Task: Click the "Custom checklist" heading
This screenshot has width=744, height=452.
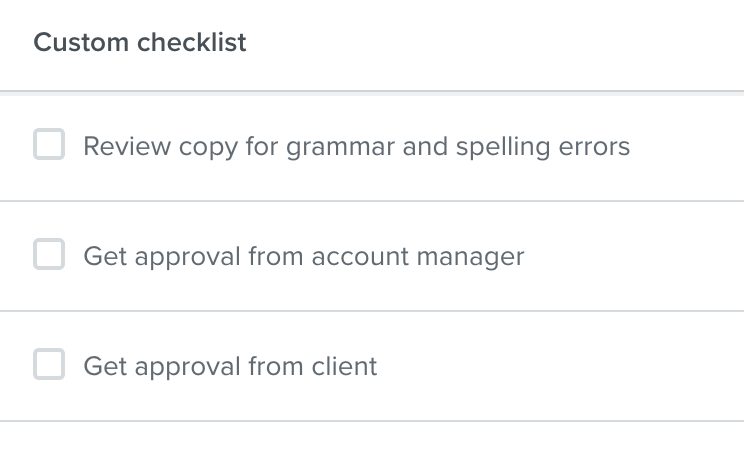Action: click(x=140, y=43)
